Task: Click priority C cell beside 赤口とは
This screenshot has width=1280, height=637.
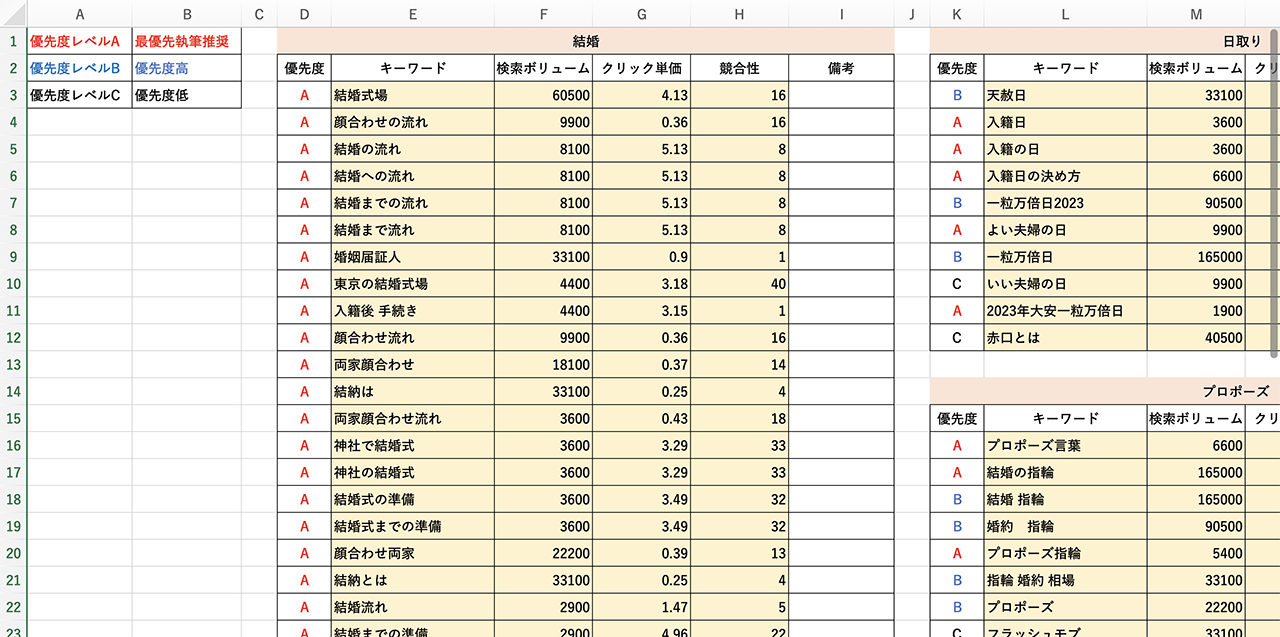Action: pyautogui.click(x=957, y=338)
